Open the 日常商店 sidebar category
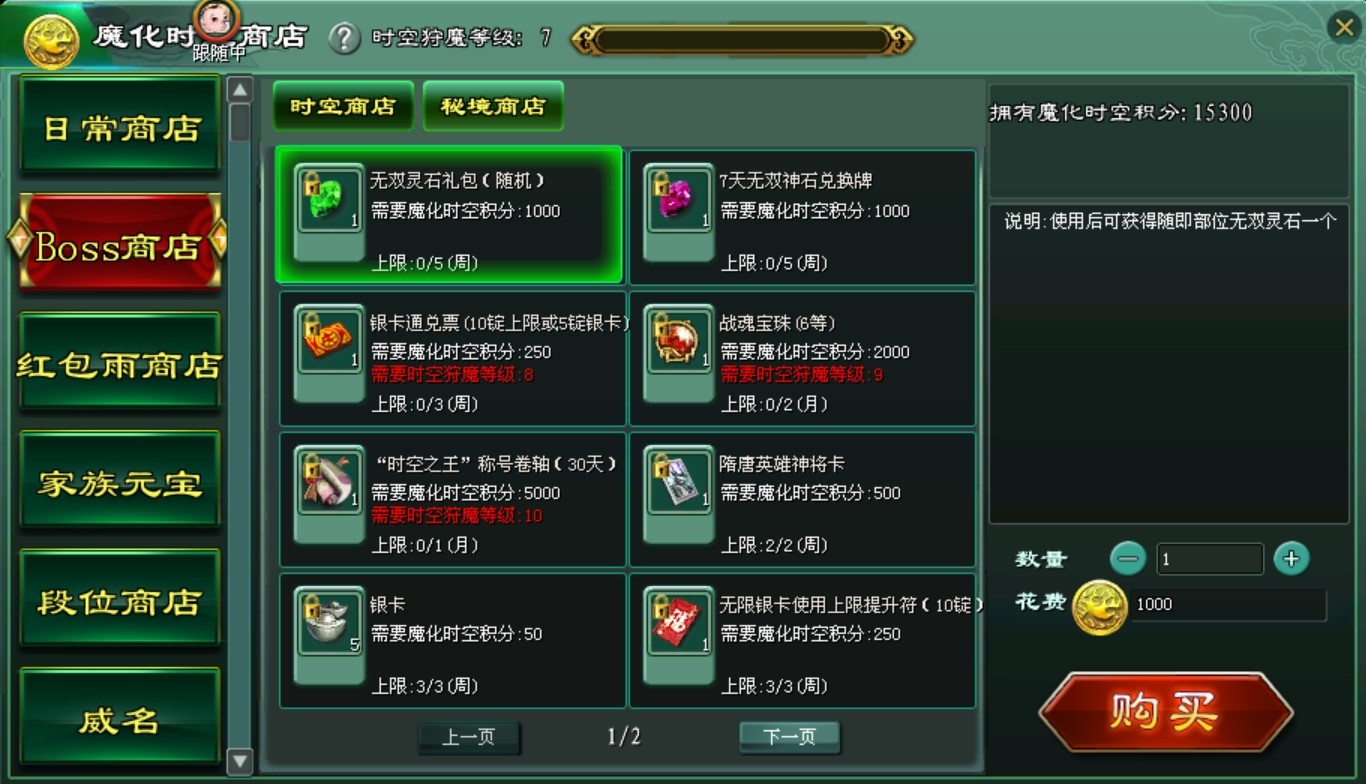 [120, 128]
